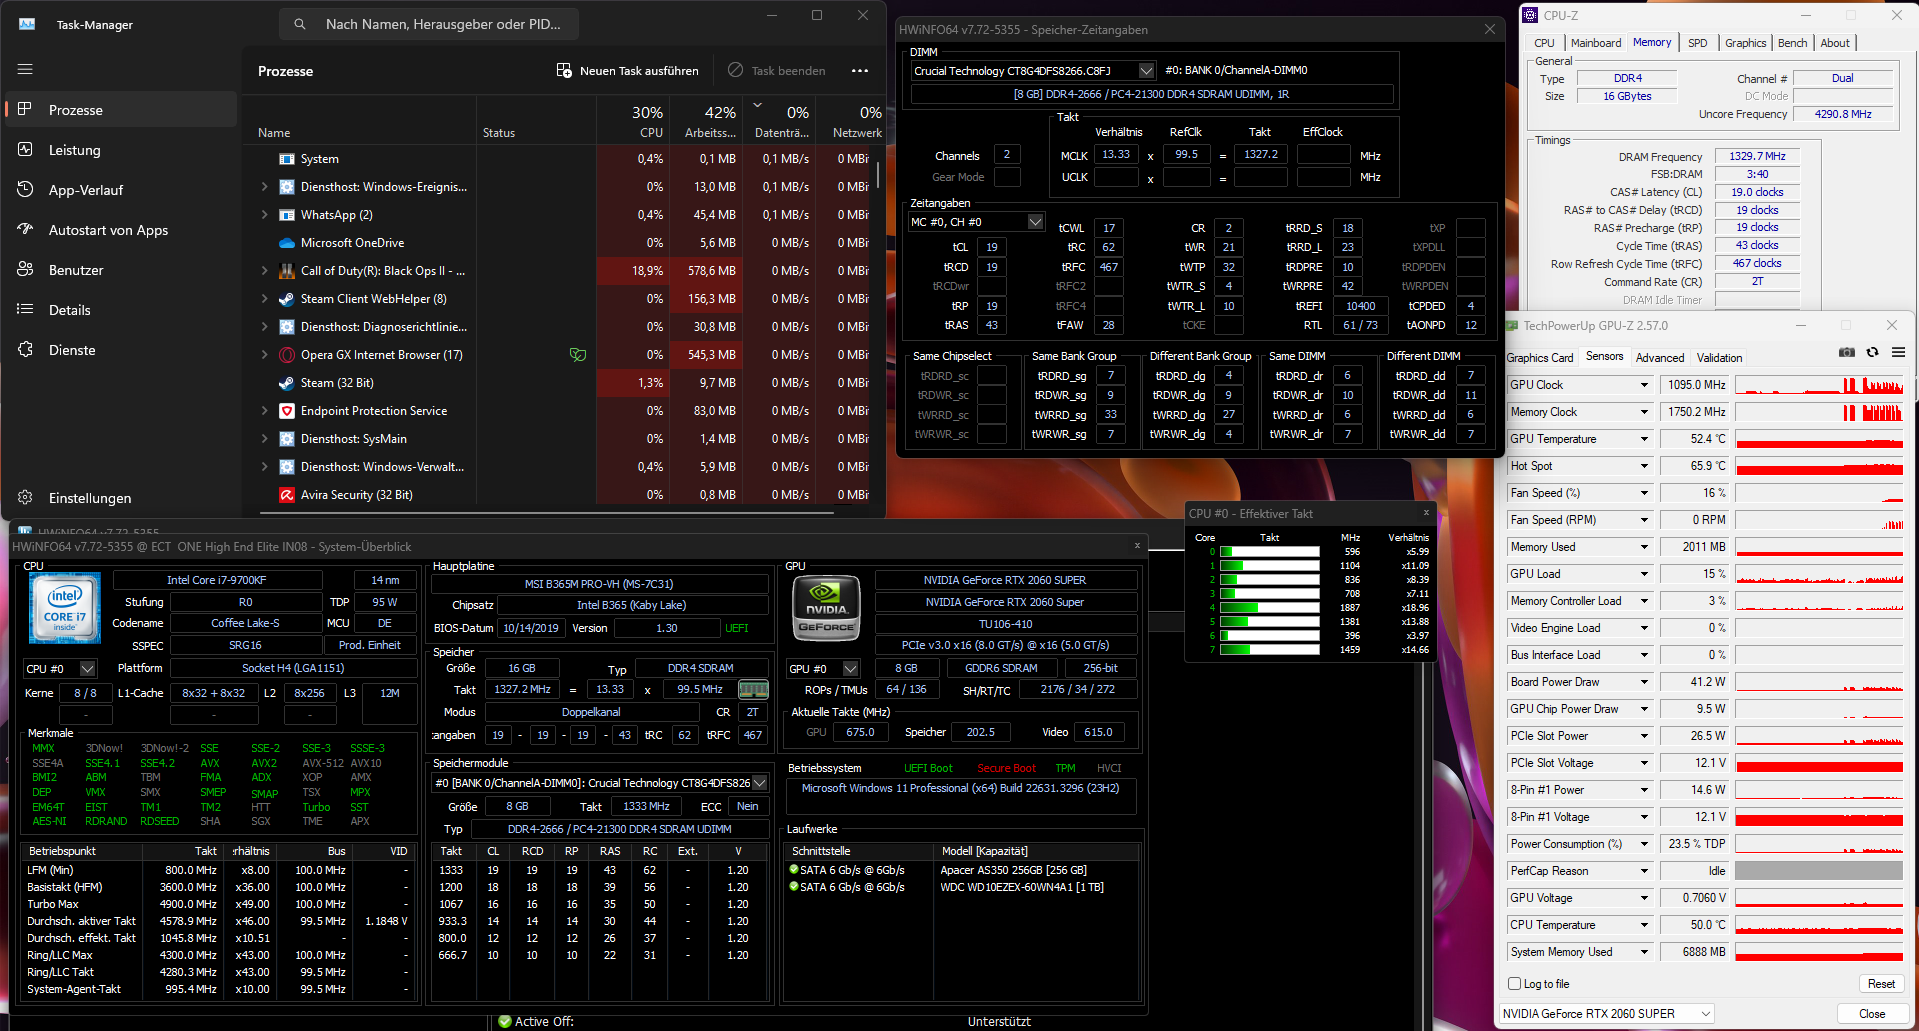Take a GPU-Z screenshot with the camera icon

(x=1847, y=352)
